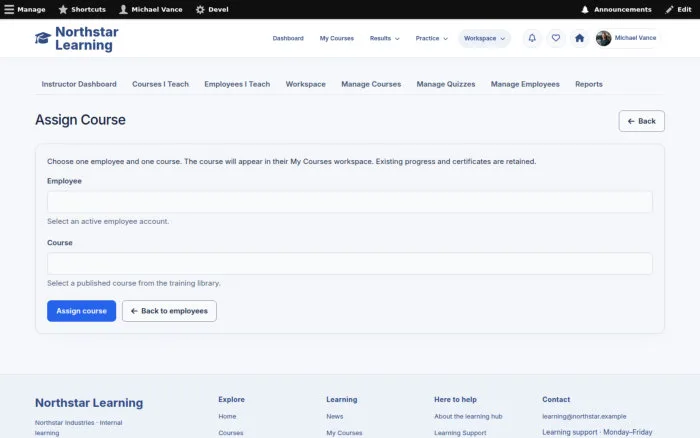Switch to Manage Employees tab
The width and height of the screenshot is (700, 438).
coord(525,84)
